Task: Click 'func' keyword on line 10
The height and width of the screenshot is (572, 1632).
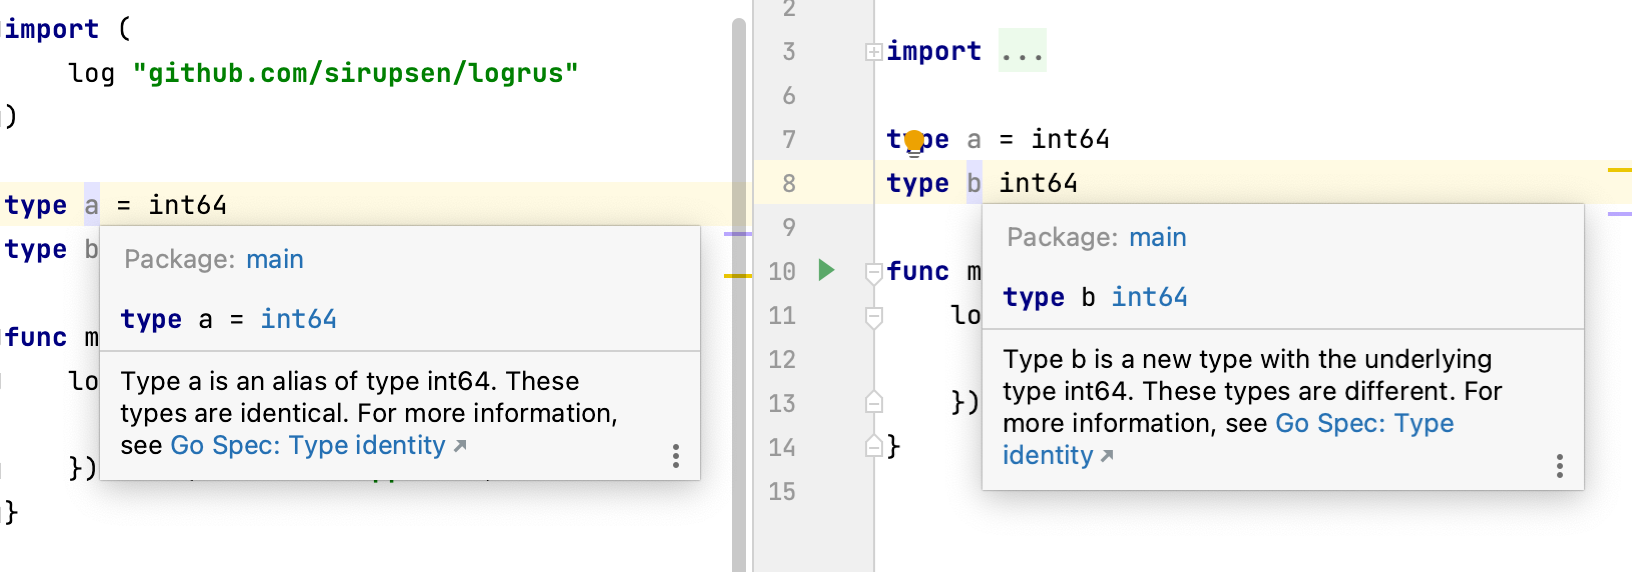Action: click(x=918, y=271)
